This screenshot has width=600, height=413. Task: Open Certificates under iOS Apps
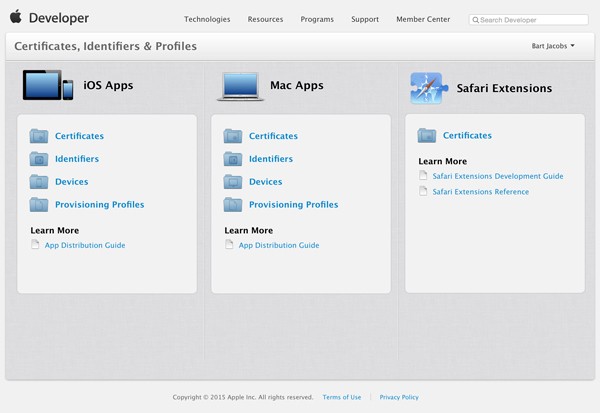[x=79, y=136]
